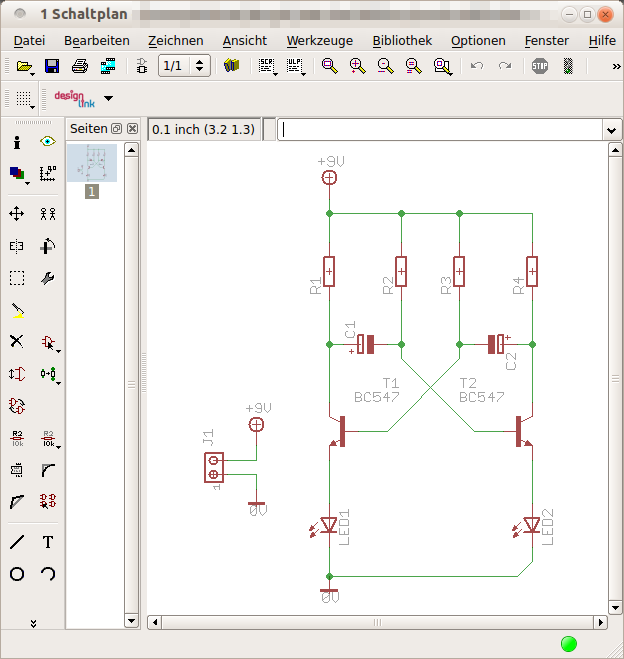Click the Delete tool icon
The image size is (624, 659).
click(x=17, y=341)
